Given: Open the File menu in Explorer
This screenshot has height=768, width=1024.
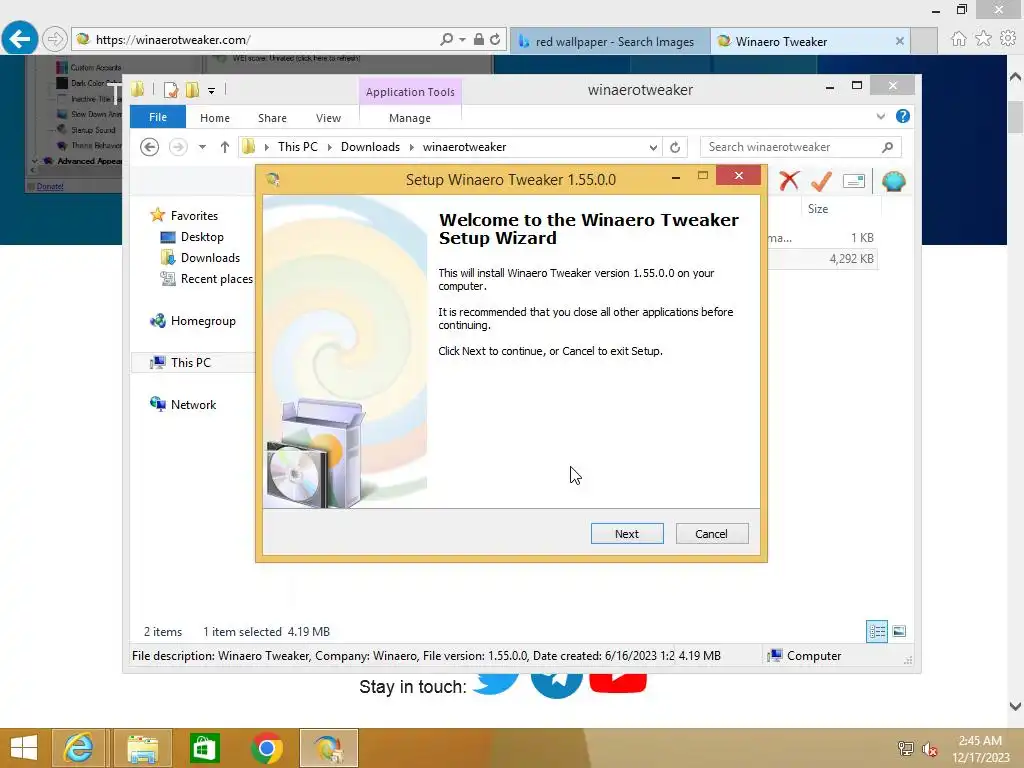Looking at the screenshot, I should tap(158, 117).
